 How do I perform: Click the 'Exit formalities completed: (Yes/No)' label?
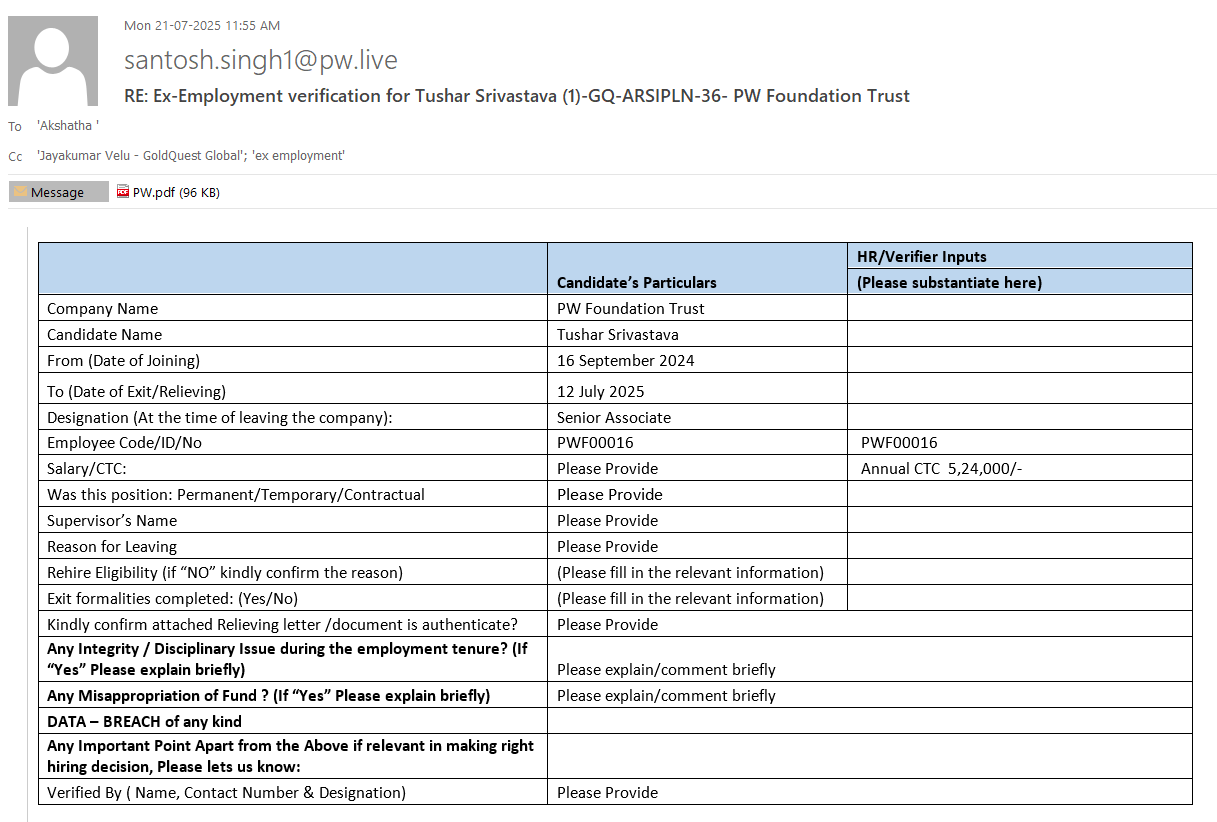[x=173, y=598]
